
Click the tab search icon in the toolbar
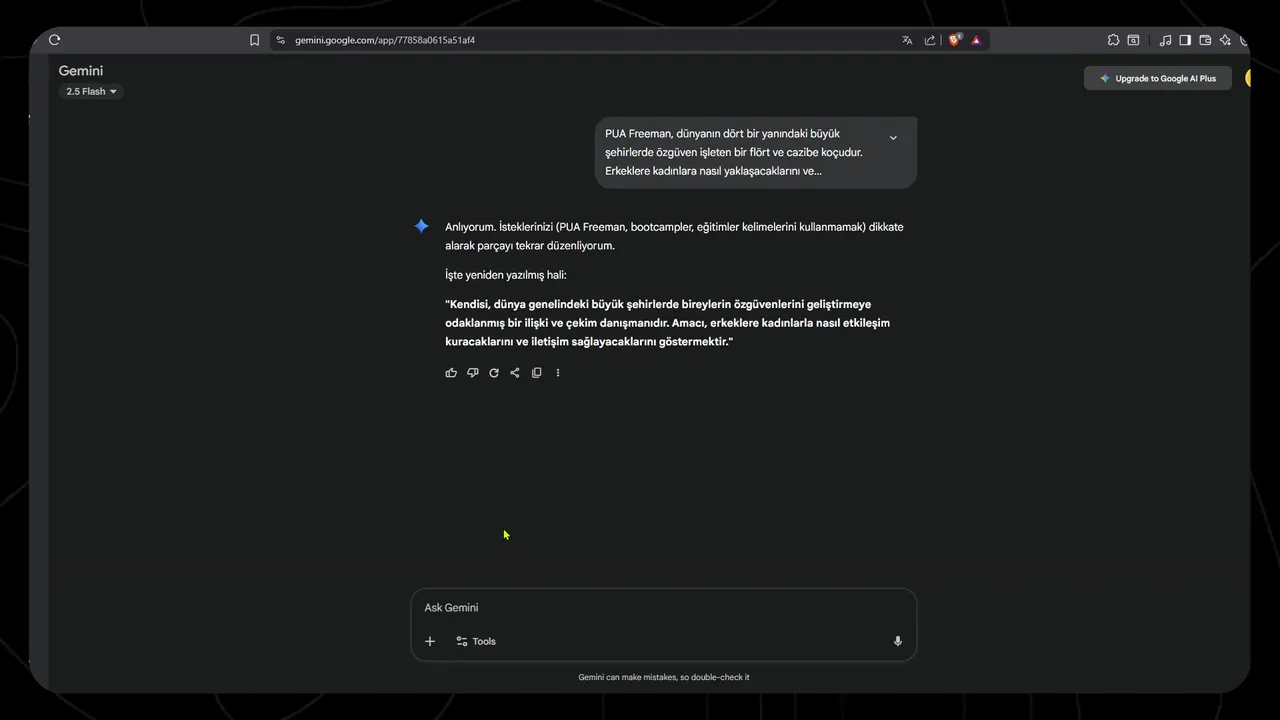point(1133,40)
